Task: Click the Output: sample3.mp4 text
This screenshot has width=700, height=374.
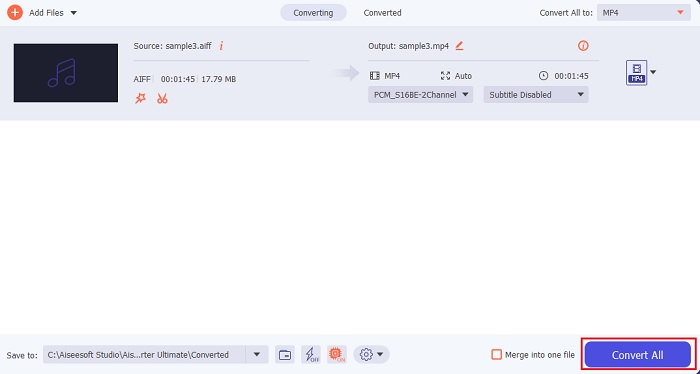Action: pos(408,46)
